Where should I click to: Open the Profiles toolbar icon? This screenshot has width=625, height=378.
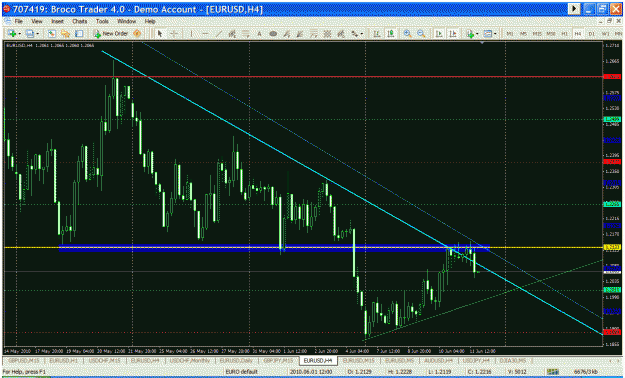[29, 34]
